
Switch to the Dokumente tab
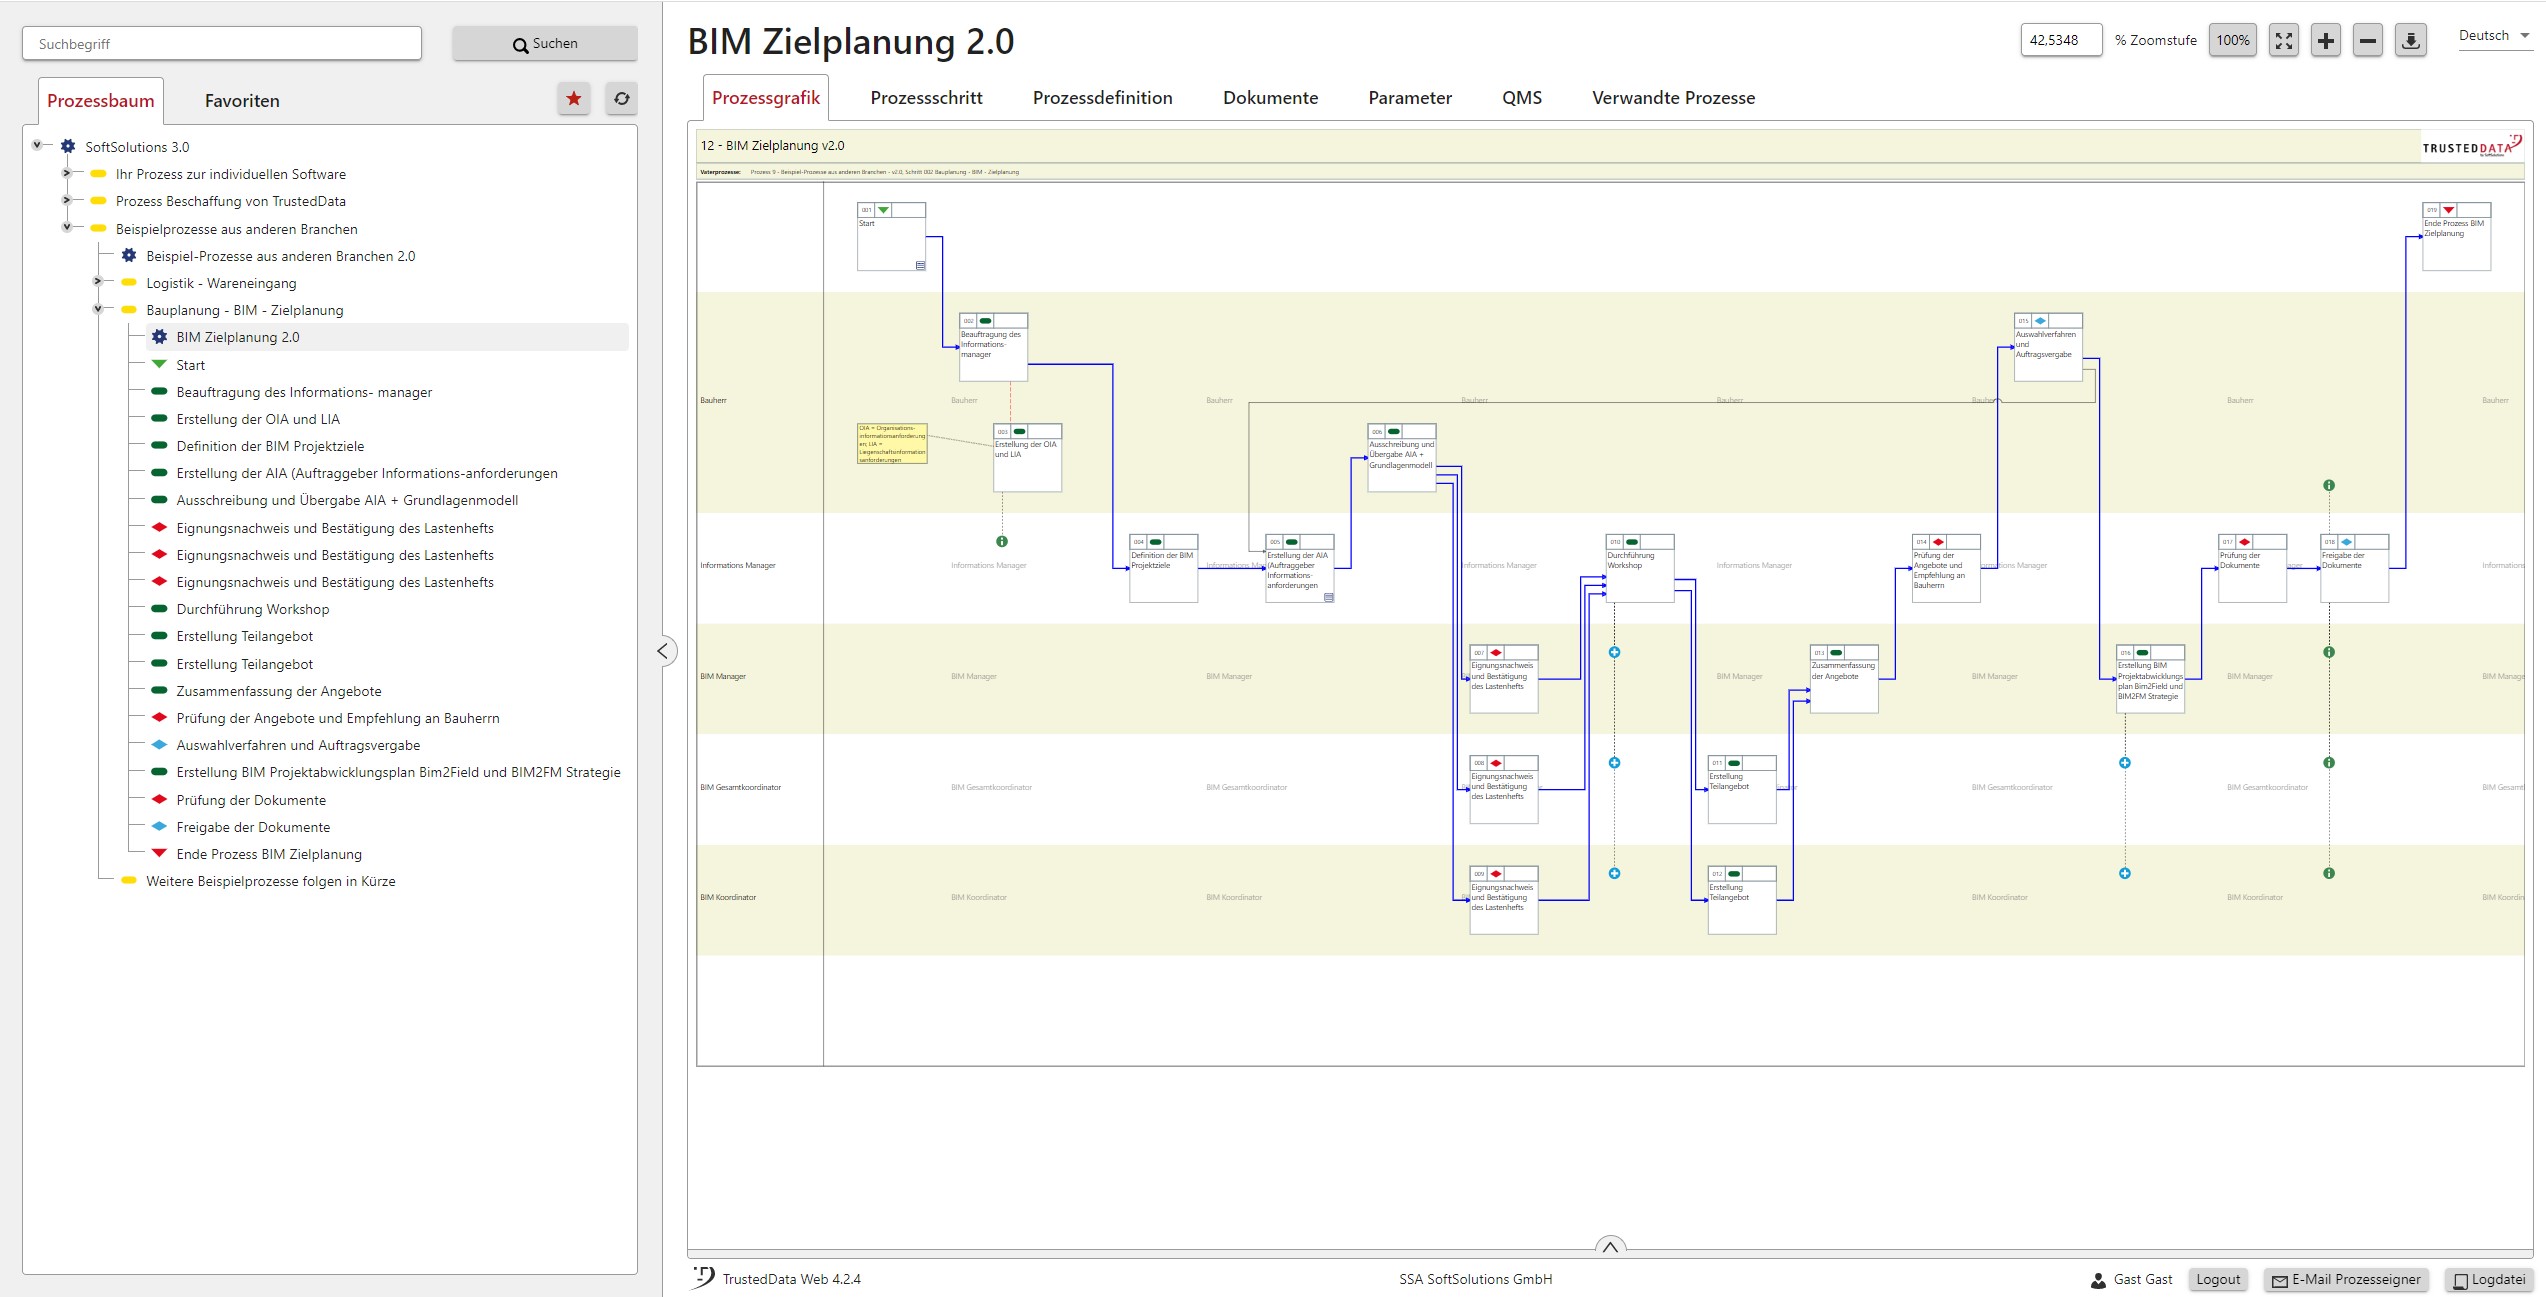point(1270,98)
